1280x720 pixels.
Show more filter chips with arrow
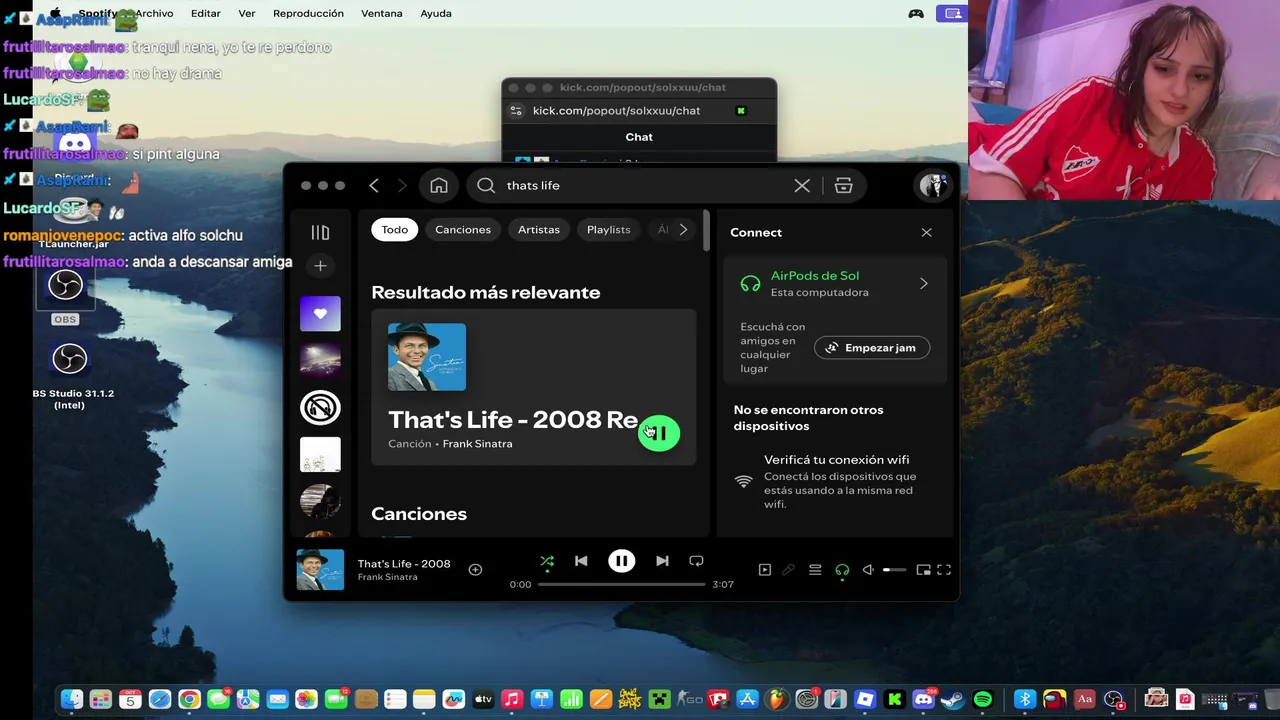click(x=683, y=230)
